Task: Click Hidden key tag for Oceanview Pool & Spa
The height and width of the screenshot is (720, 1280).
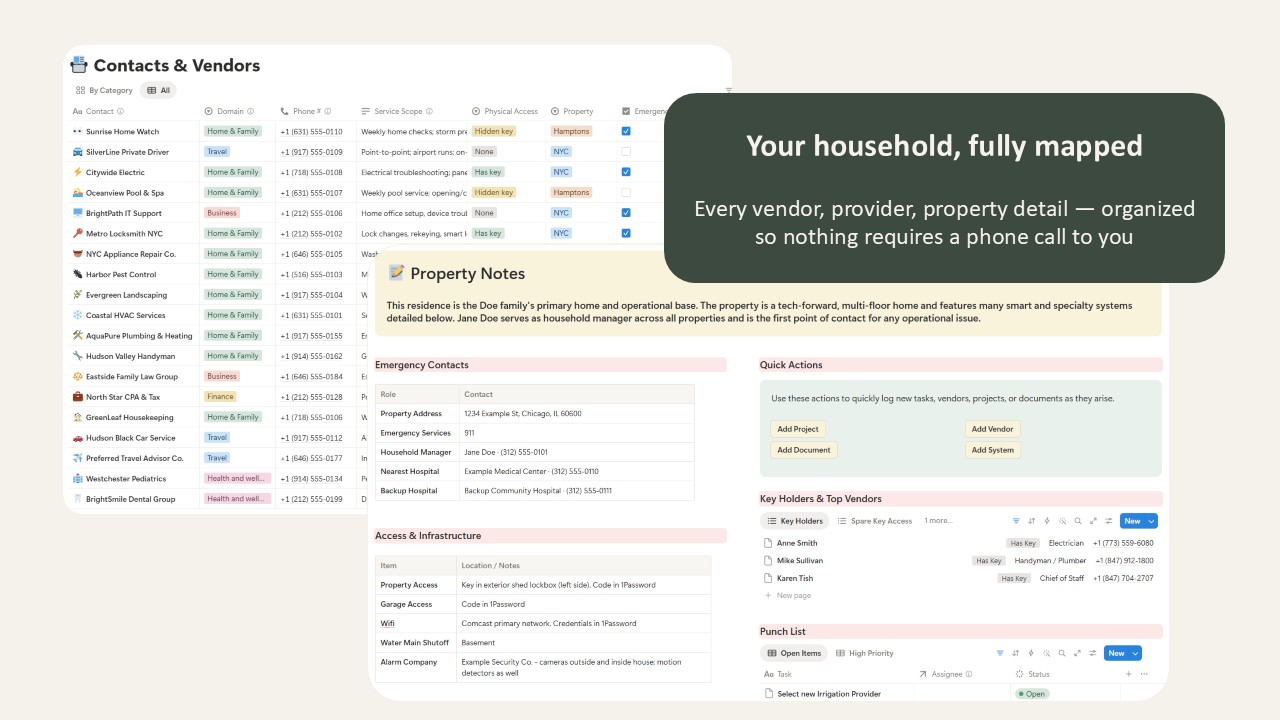Action: [x=494, y=192]
